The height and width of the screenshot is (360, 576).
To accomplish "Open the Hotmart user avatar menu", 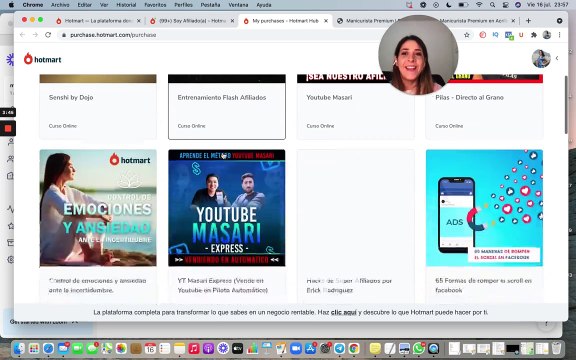I will tap(541, 58).
